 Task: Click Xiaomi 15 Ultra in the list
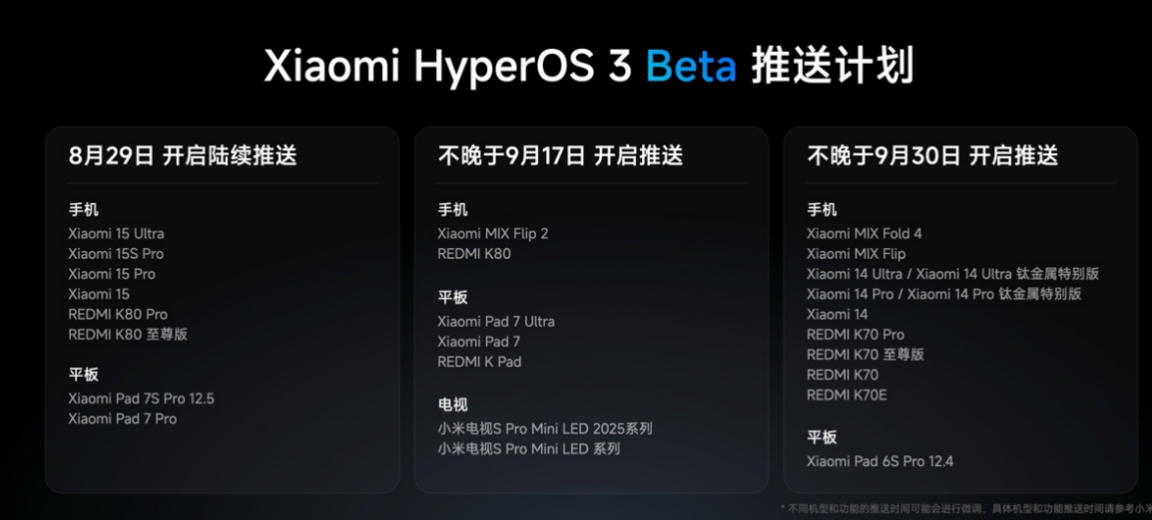point(116,234)
